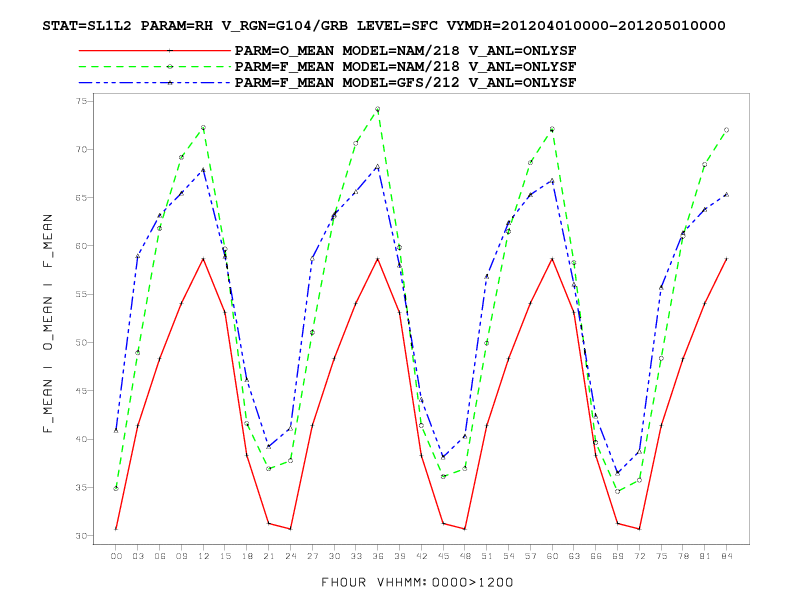The height and width of the screenshot is (612, 792).
Task: Click x-axis tick label 06
Action: coord(160,556)
